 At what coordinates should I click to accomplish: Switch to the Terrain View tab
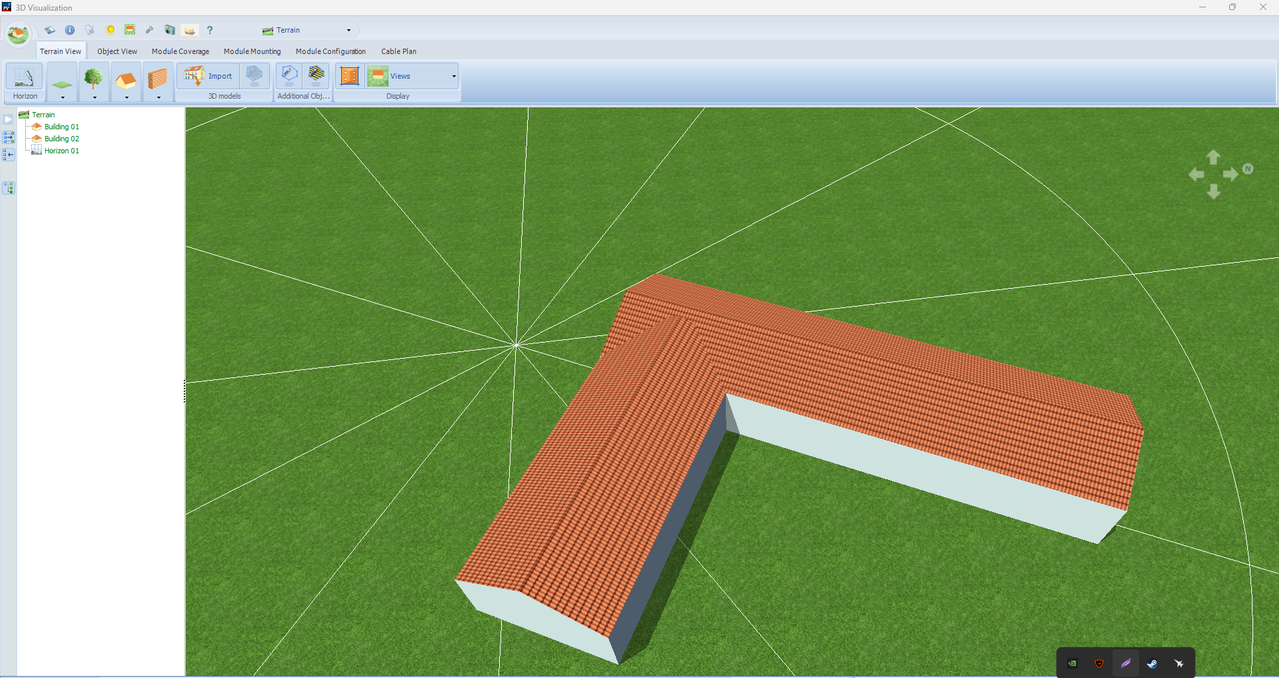coord(60,51)
